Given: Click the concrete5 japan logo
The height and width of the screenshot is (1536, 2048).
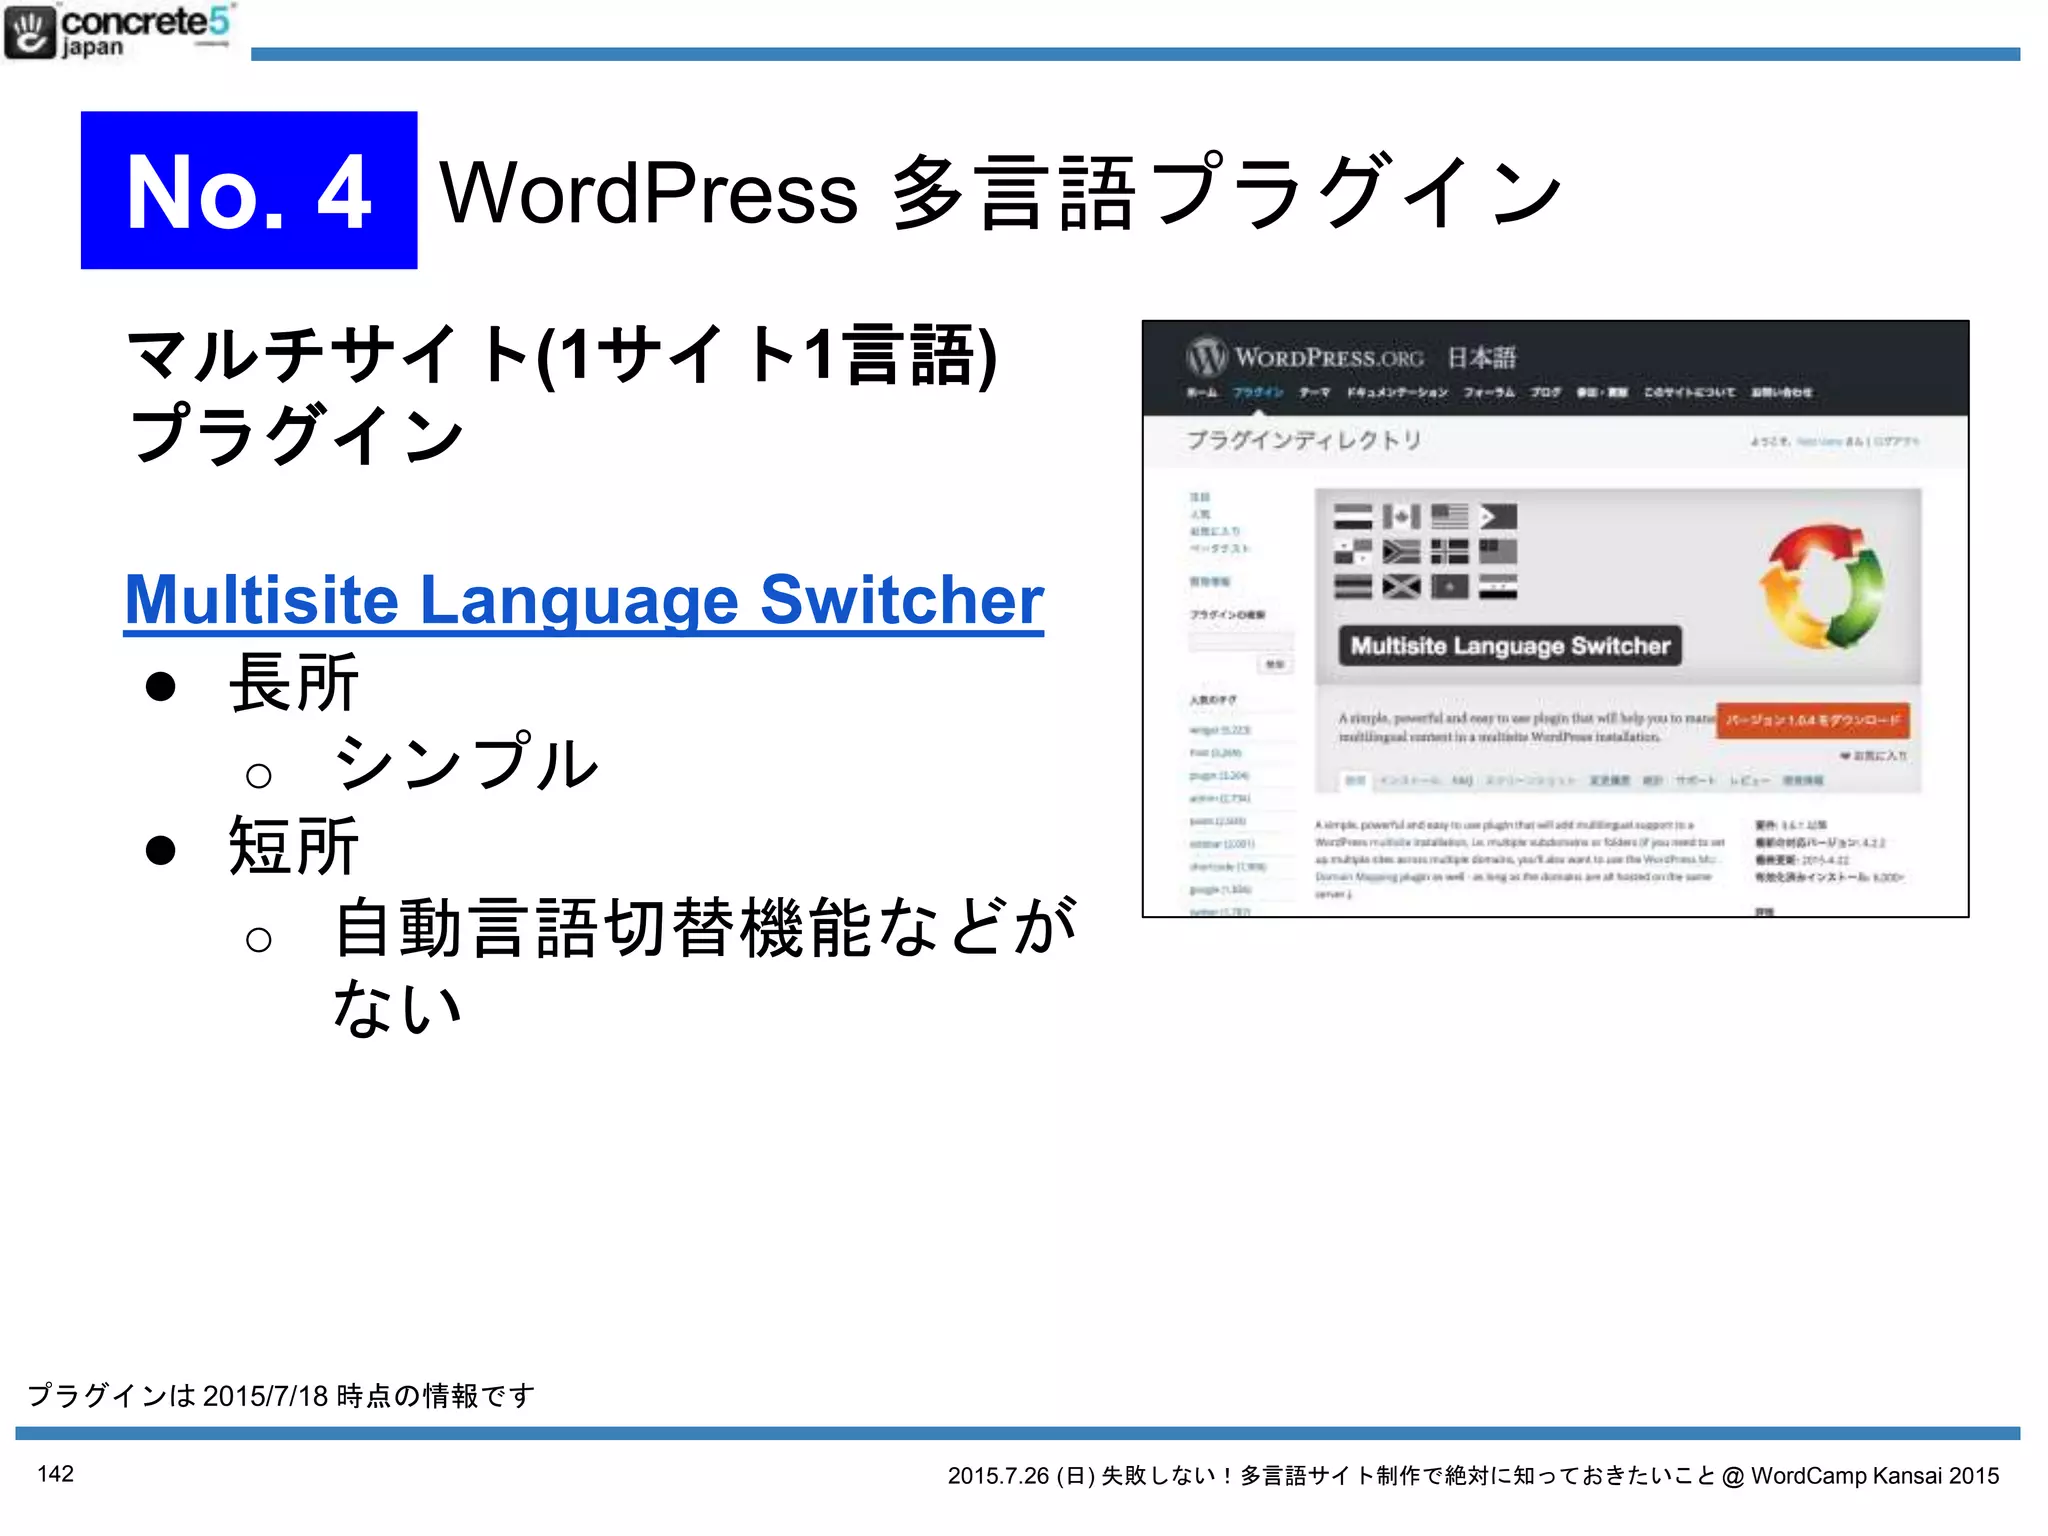Looking at the screenshot, I should [x=119, y=31].
